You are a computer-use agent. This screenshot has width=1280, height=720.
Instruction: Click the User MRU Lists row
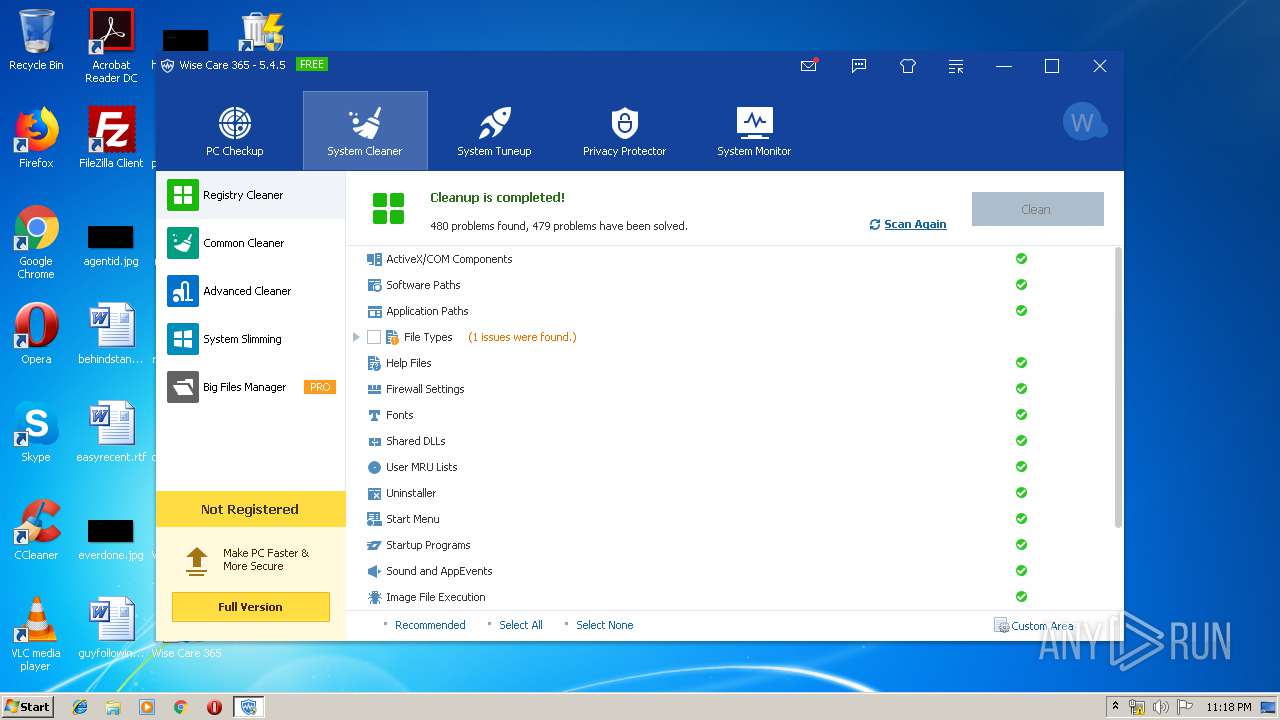pos(734,467)
